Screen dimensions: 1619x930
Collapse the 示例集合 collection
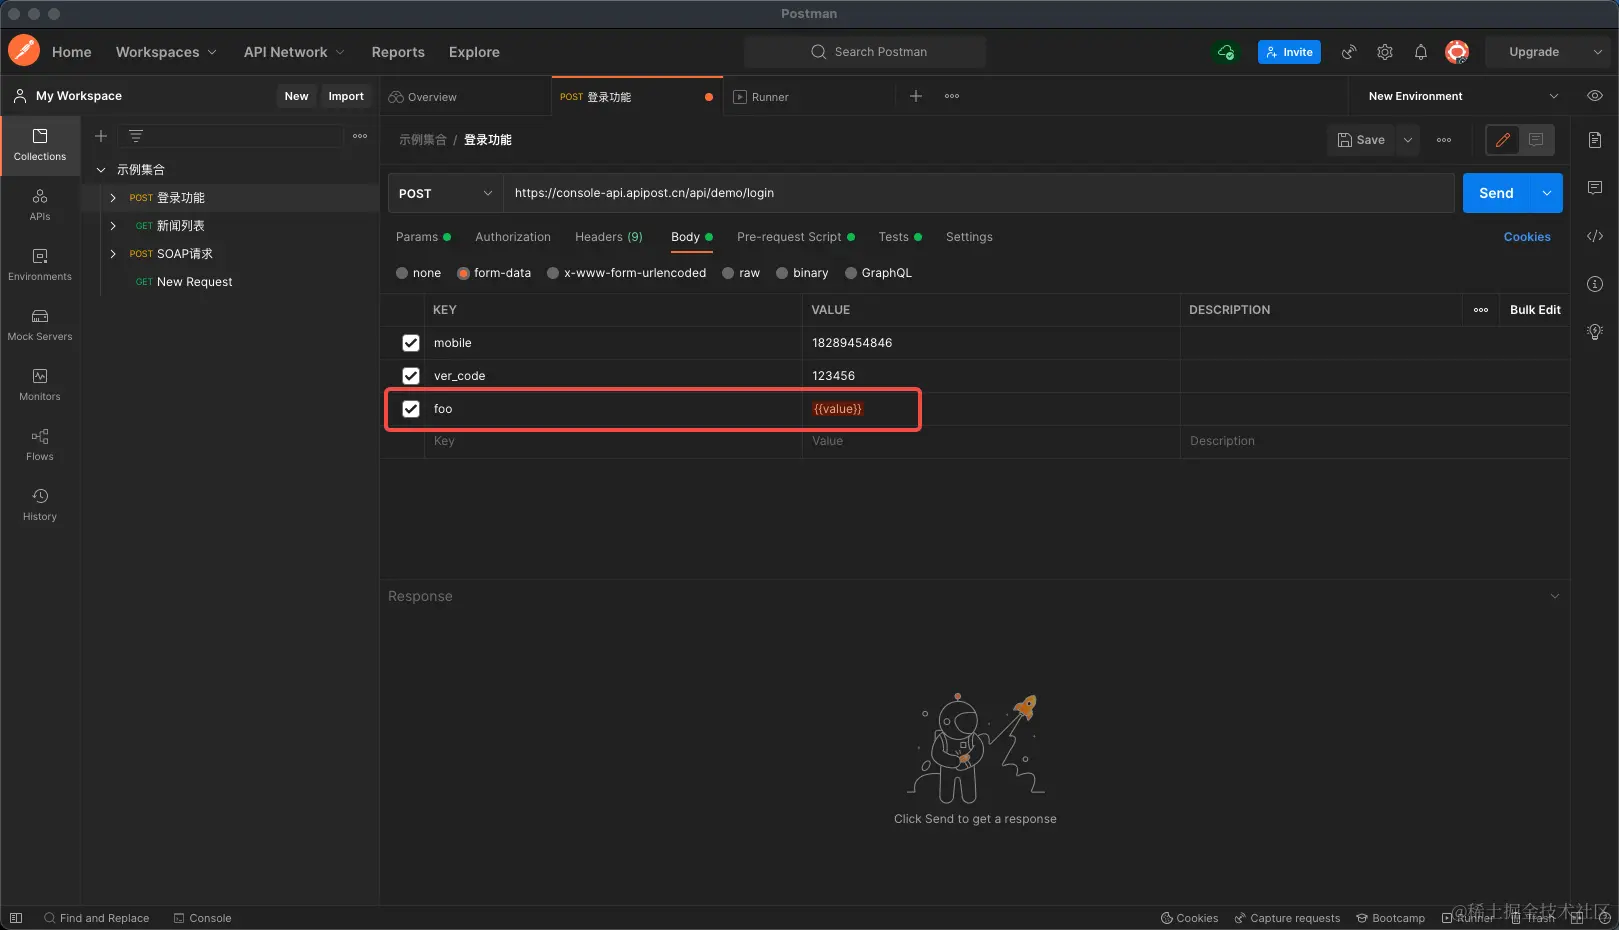101,170
